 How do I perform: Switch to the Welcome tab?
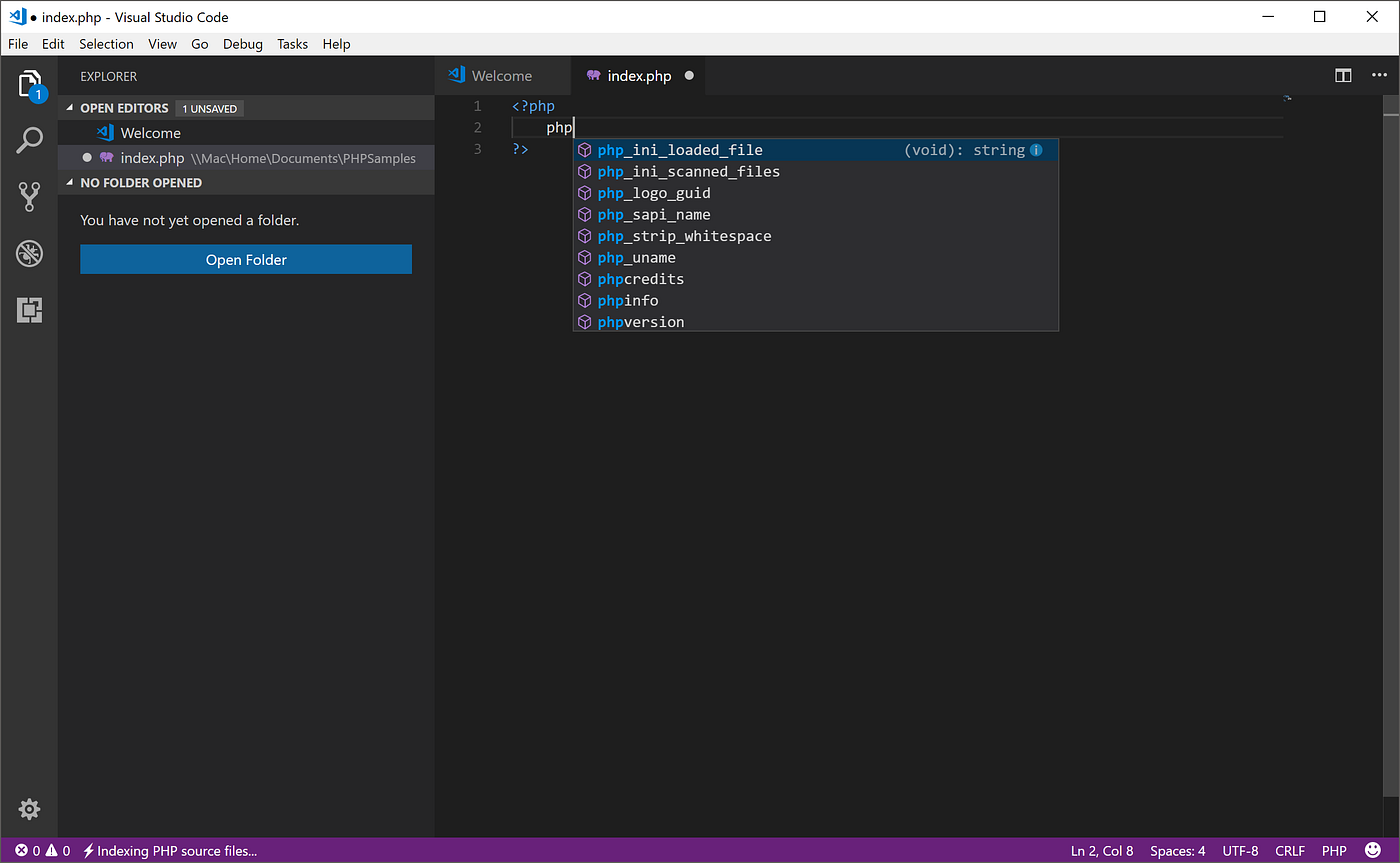[502, 75]
